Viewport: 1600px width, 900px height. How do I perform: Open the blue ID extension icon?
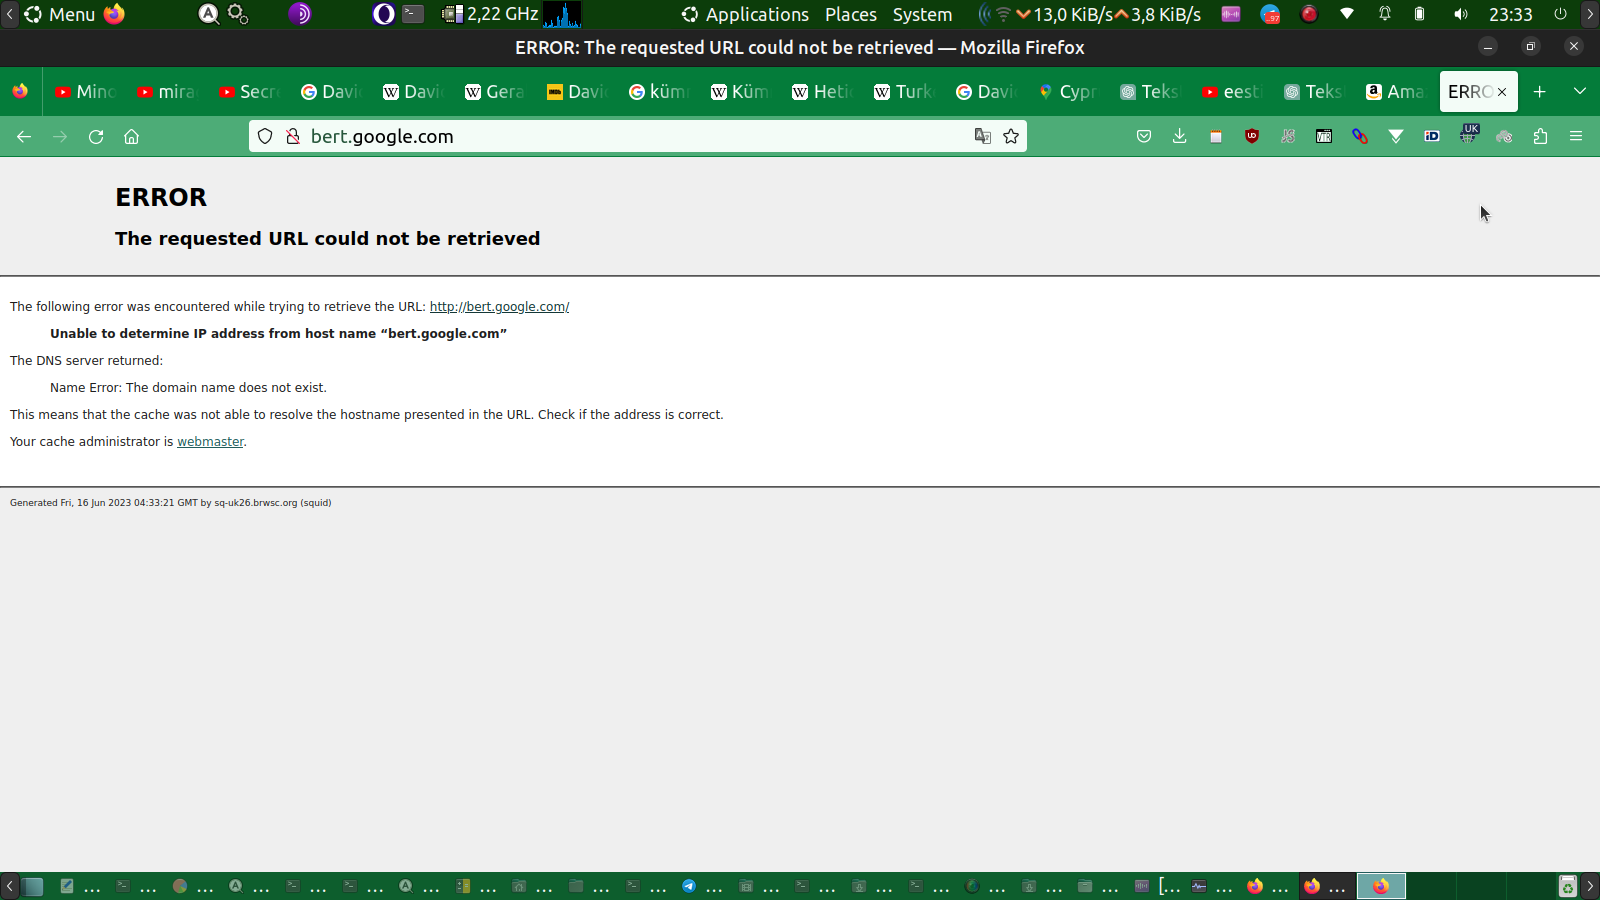point(1432,137)
